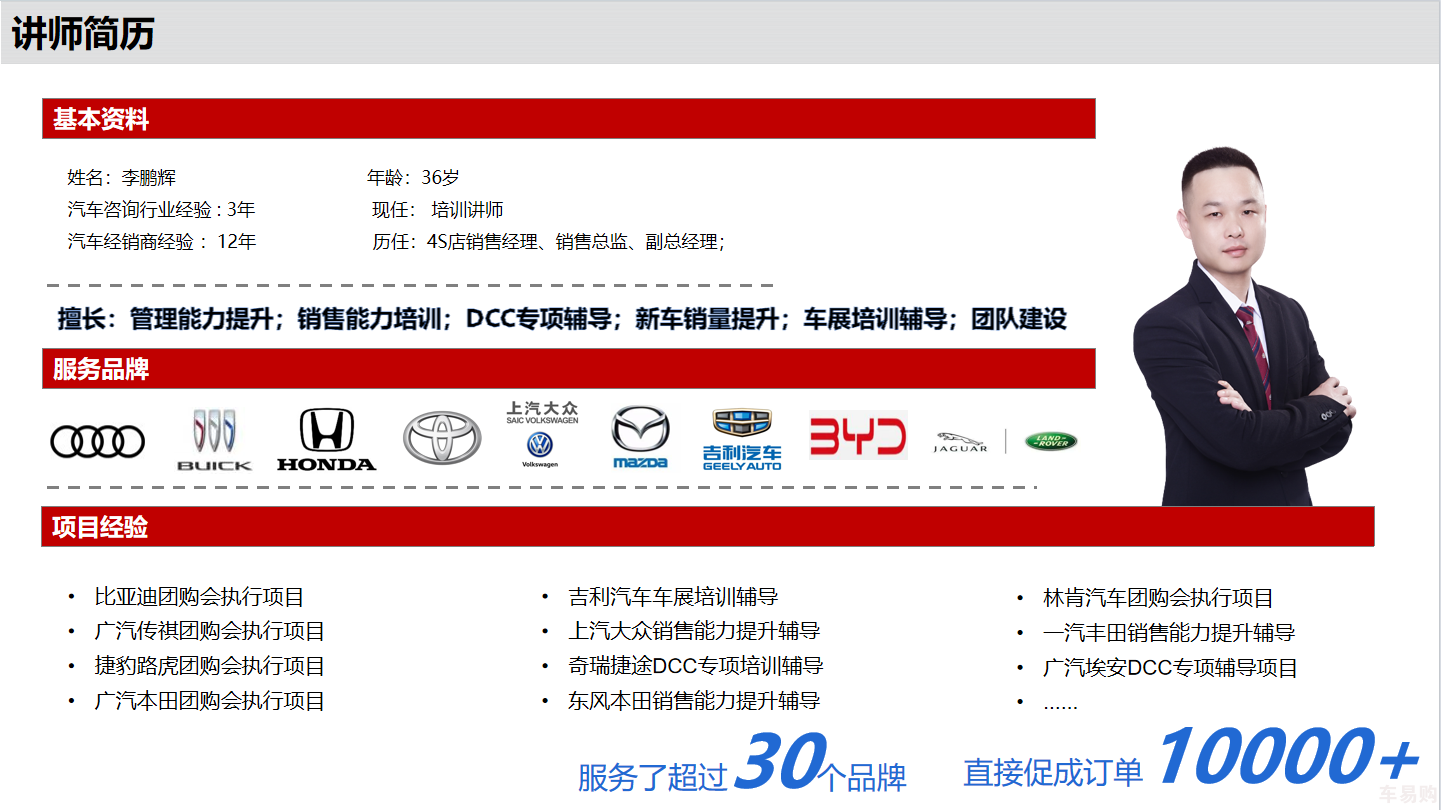Click the 项目经验 section header
The image size is (1441, 810).
pos(708,526)
